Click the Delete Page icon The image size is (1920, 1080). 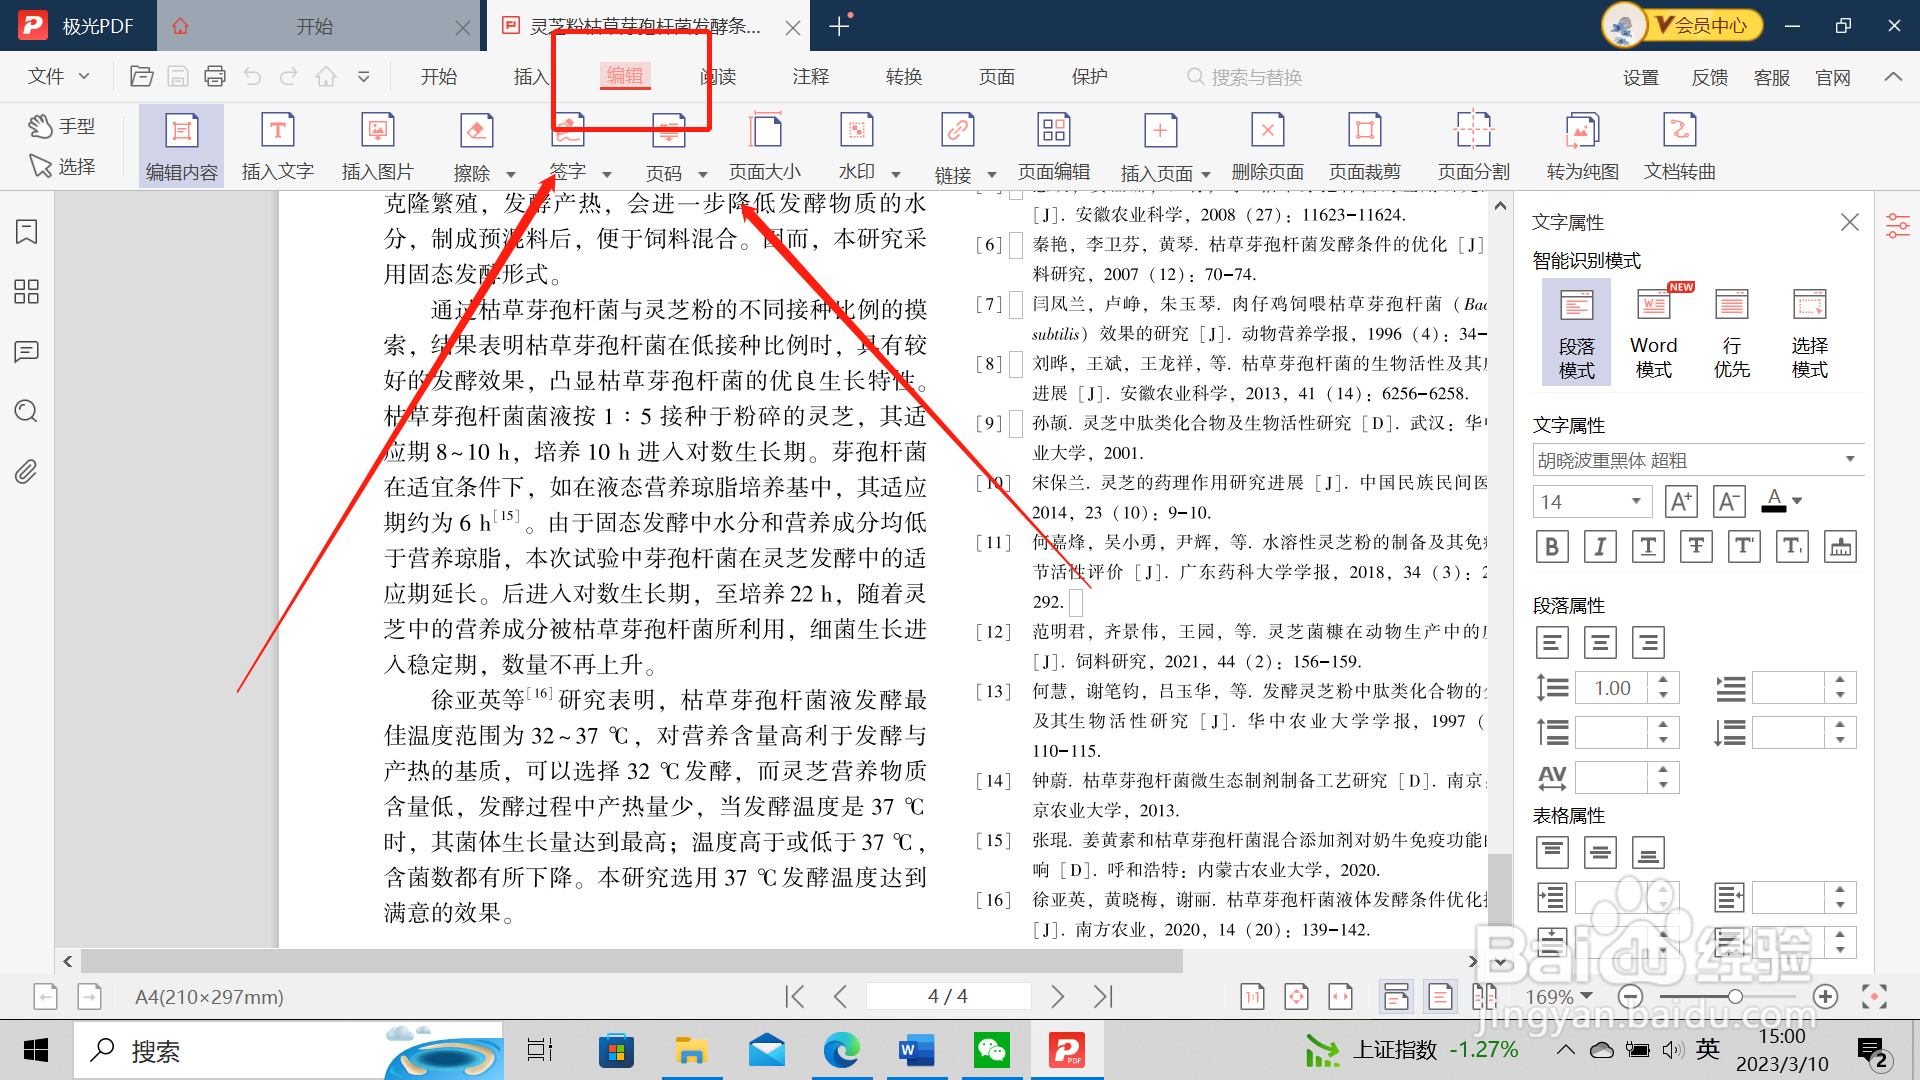pos(1267,131)
